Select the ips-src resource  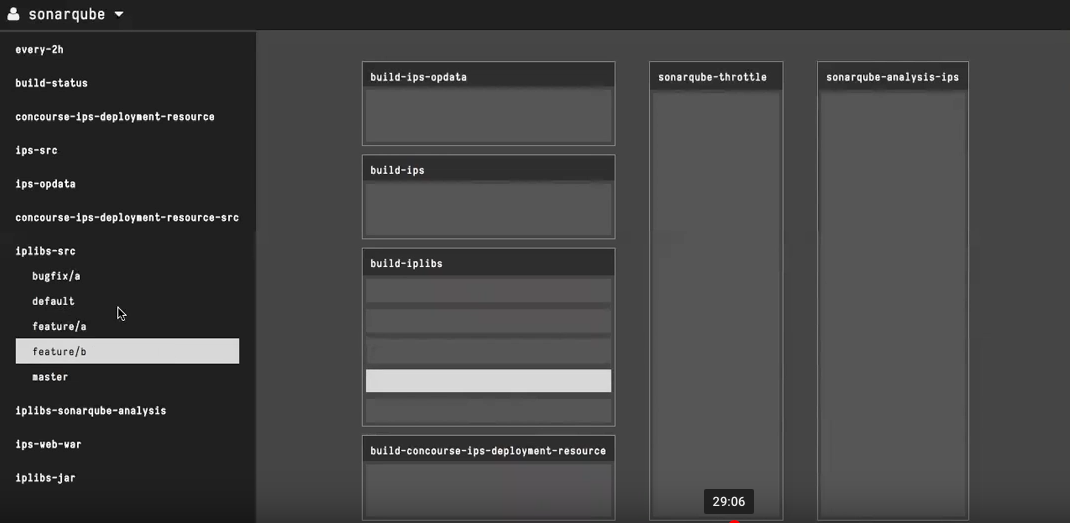click(37, 150)
